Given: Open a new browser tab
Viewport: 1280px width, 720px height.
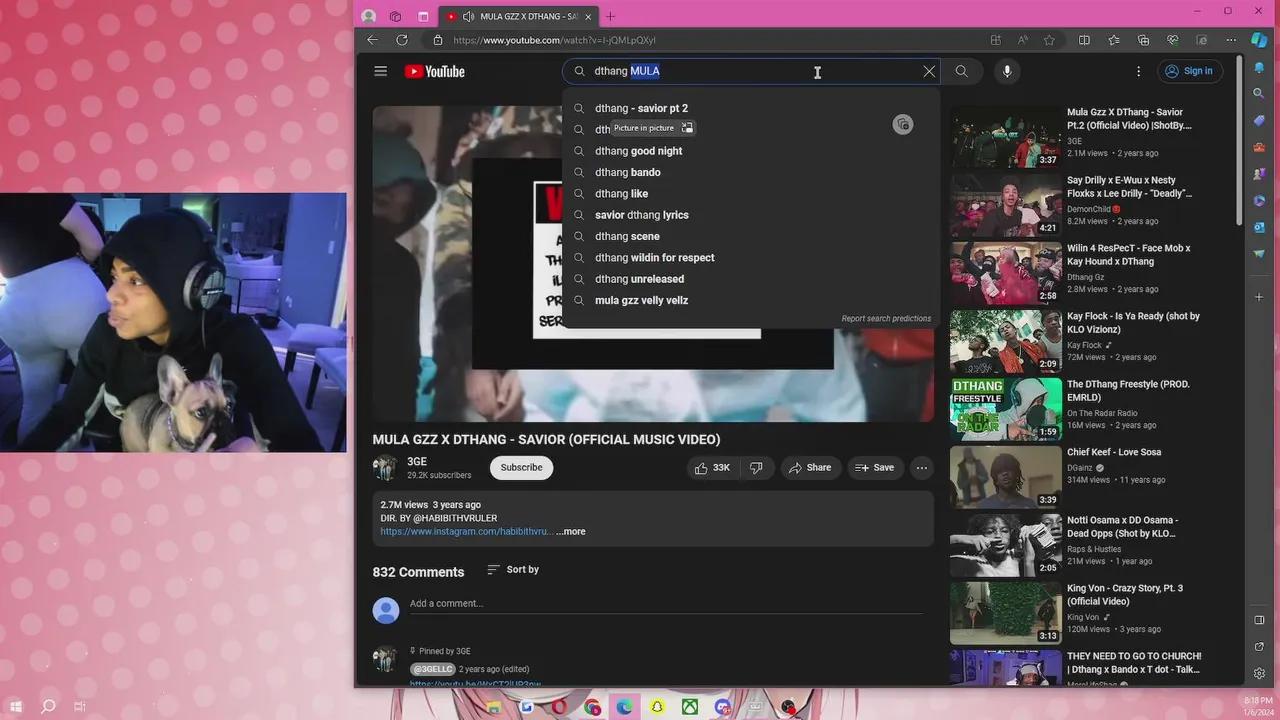Looking at the screenshot, I should [x=610, y=16].
